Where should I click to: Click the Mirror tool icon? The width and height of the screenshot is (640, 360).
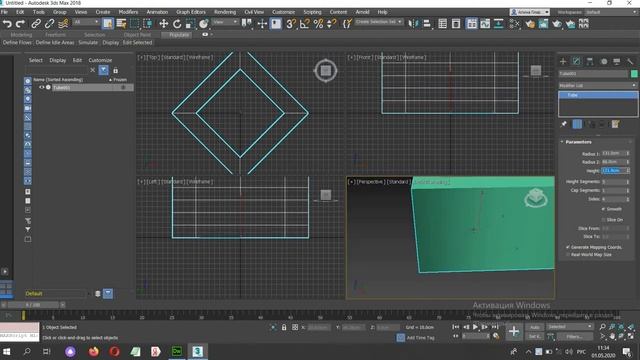(x=413, y=24)
